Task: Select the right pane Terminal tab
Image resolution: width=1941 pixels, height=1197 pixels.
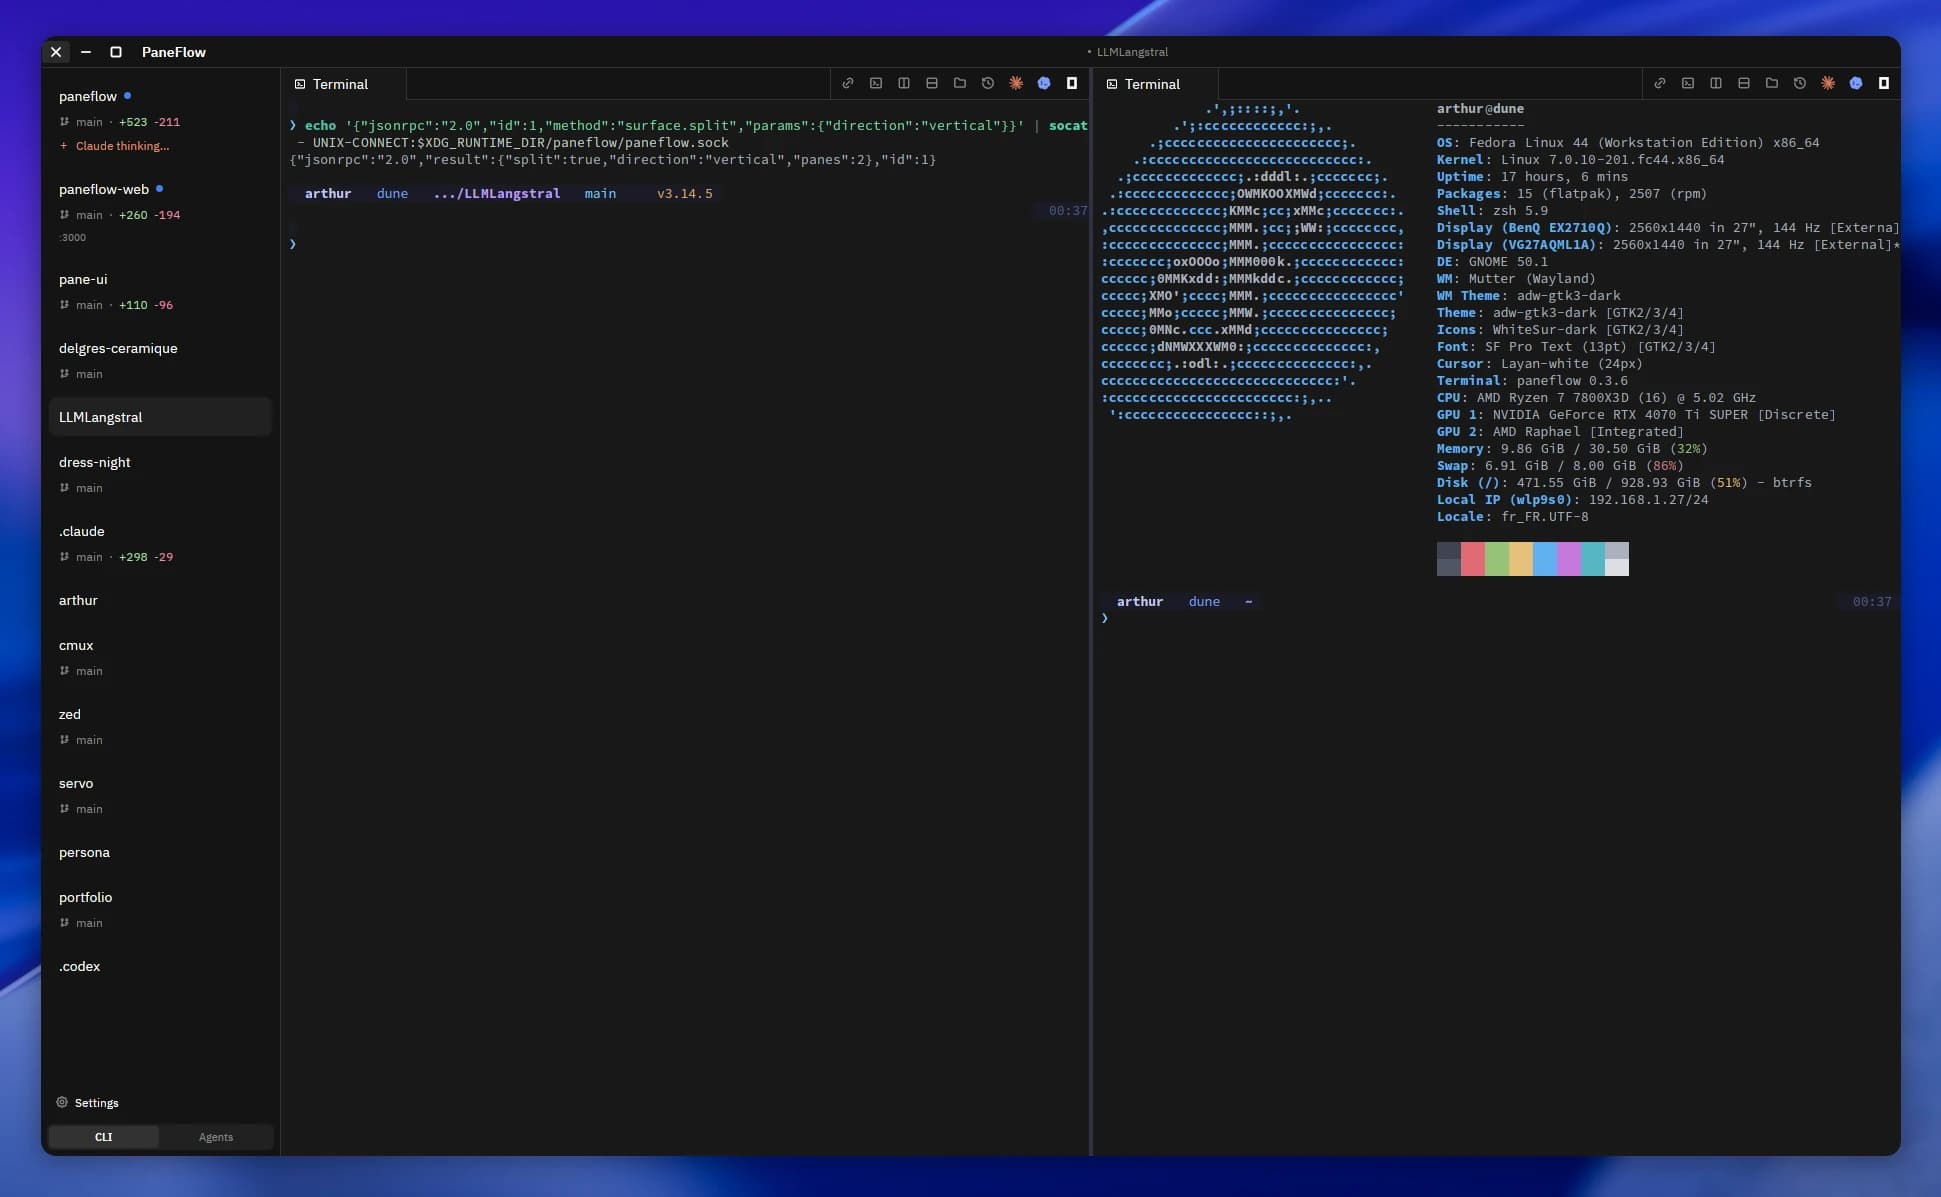Action: [1156, 84]
